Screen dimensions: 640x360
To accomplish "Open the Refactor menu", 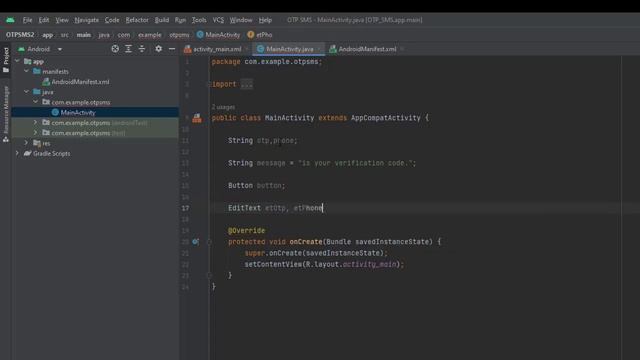I will (137, 20).
